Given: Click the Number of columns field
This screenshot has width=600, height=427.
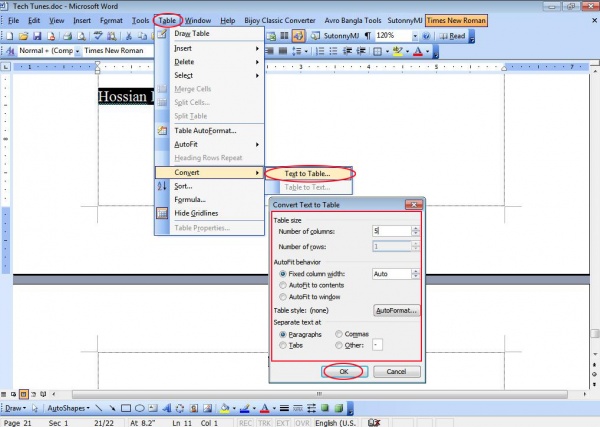Looking at the screenshot, I should pos(388,231).
